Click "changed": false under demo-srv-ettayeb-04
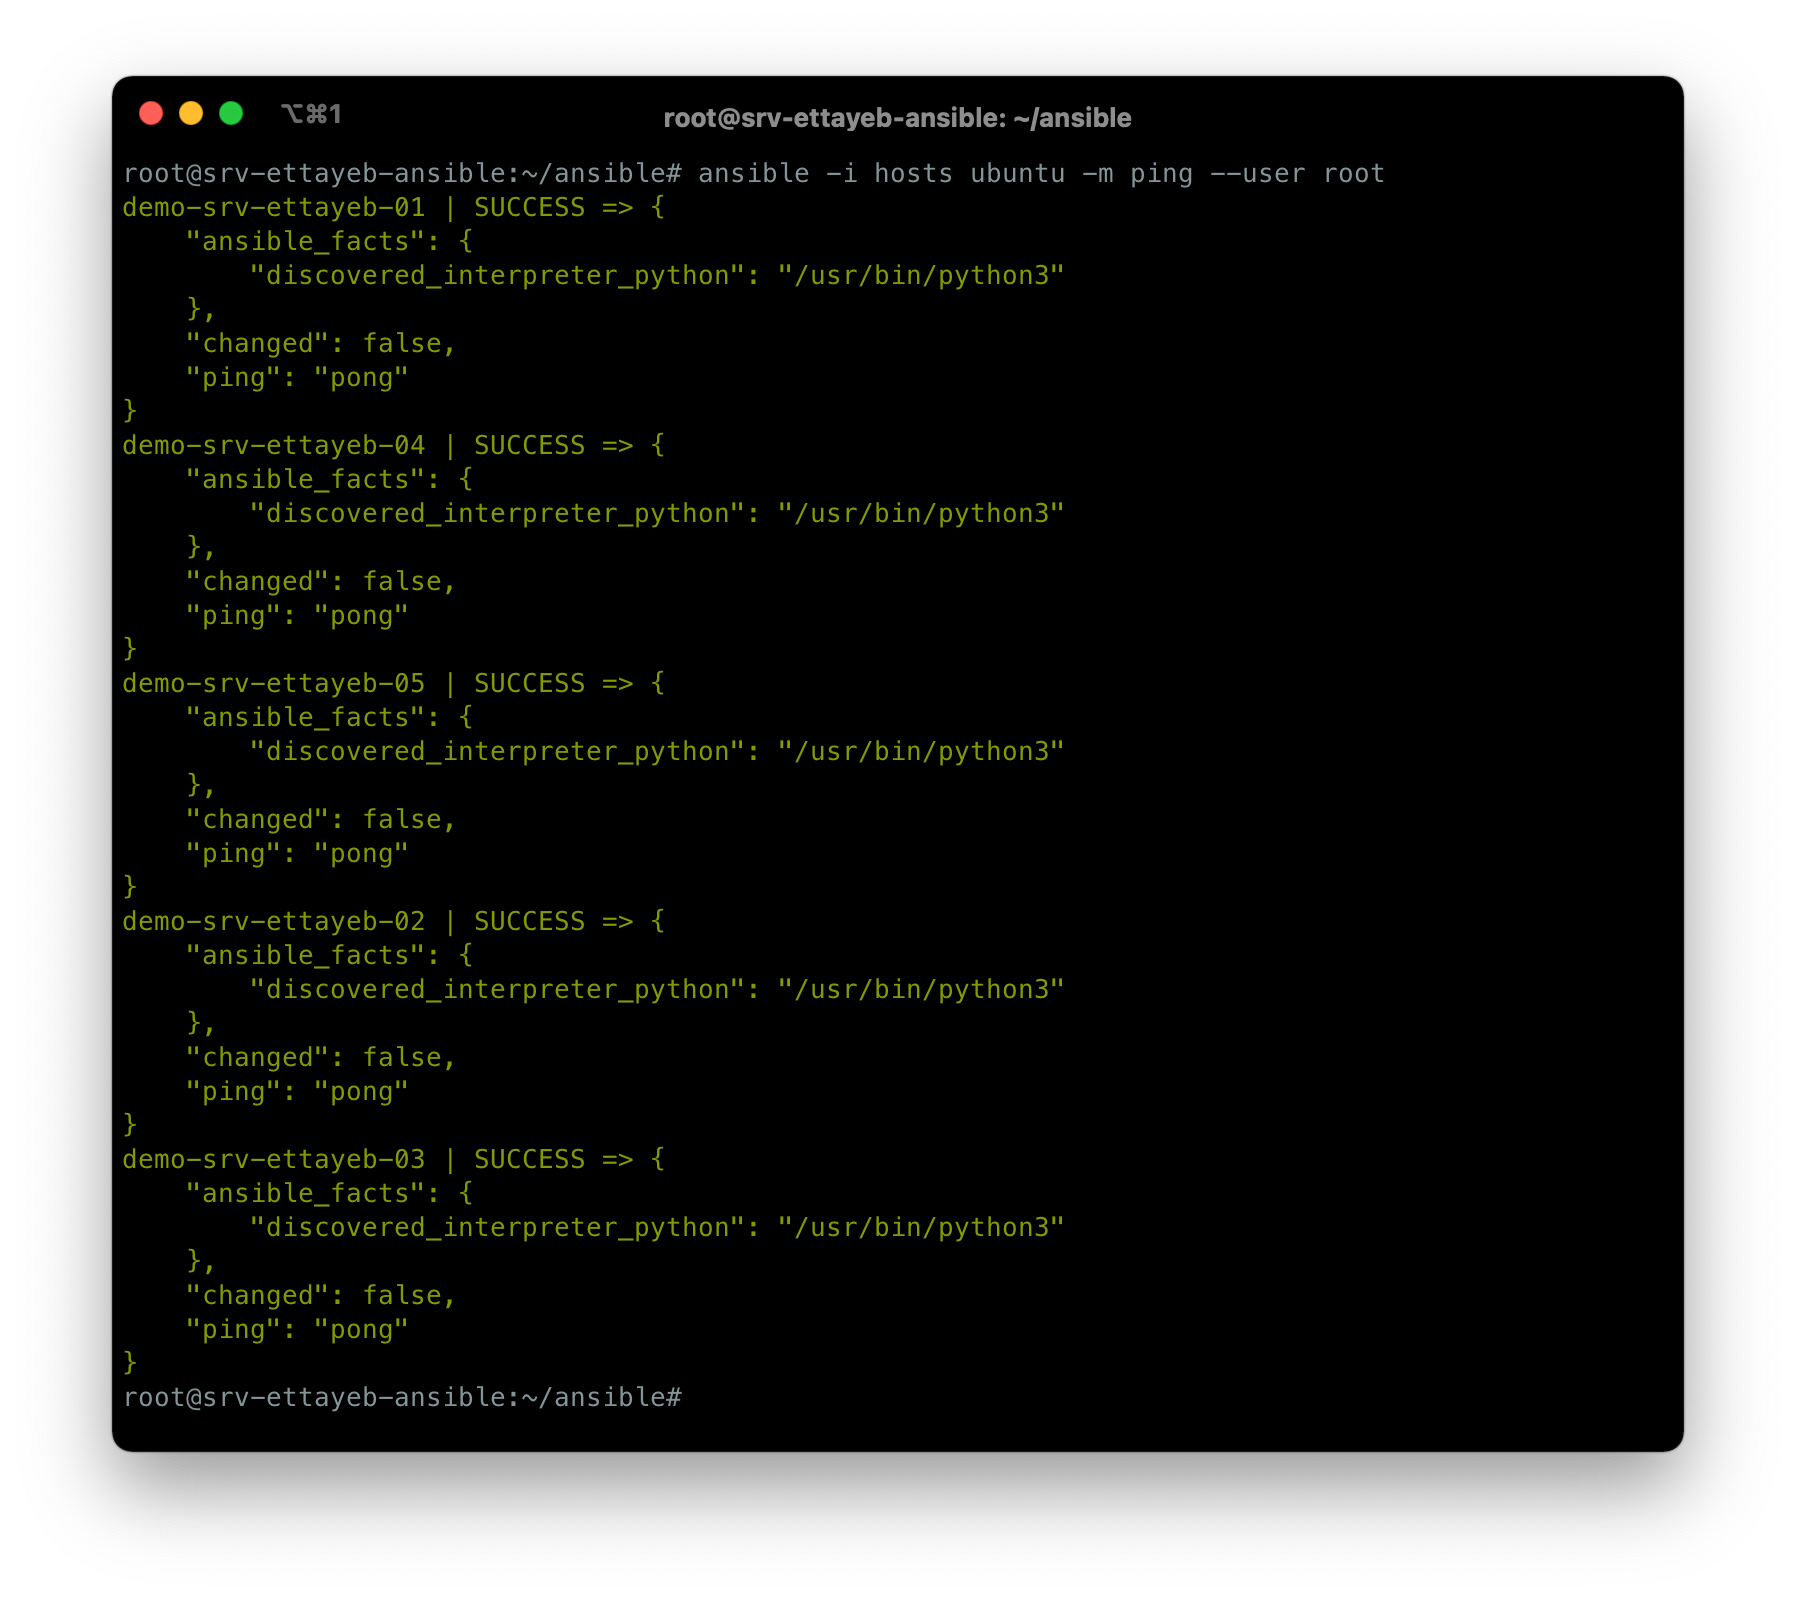Screen dimensions: 1796x1600 point(321,582)
